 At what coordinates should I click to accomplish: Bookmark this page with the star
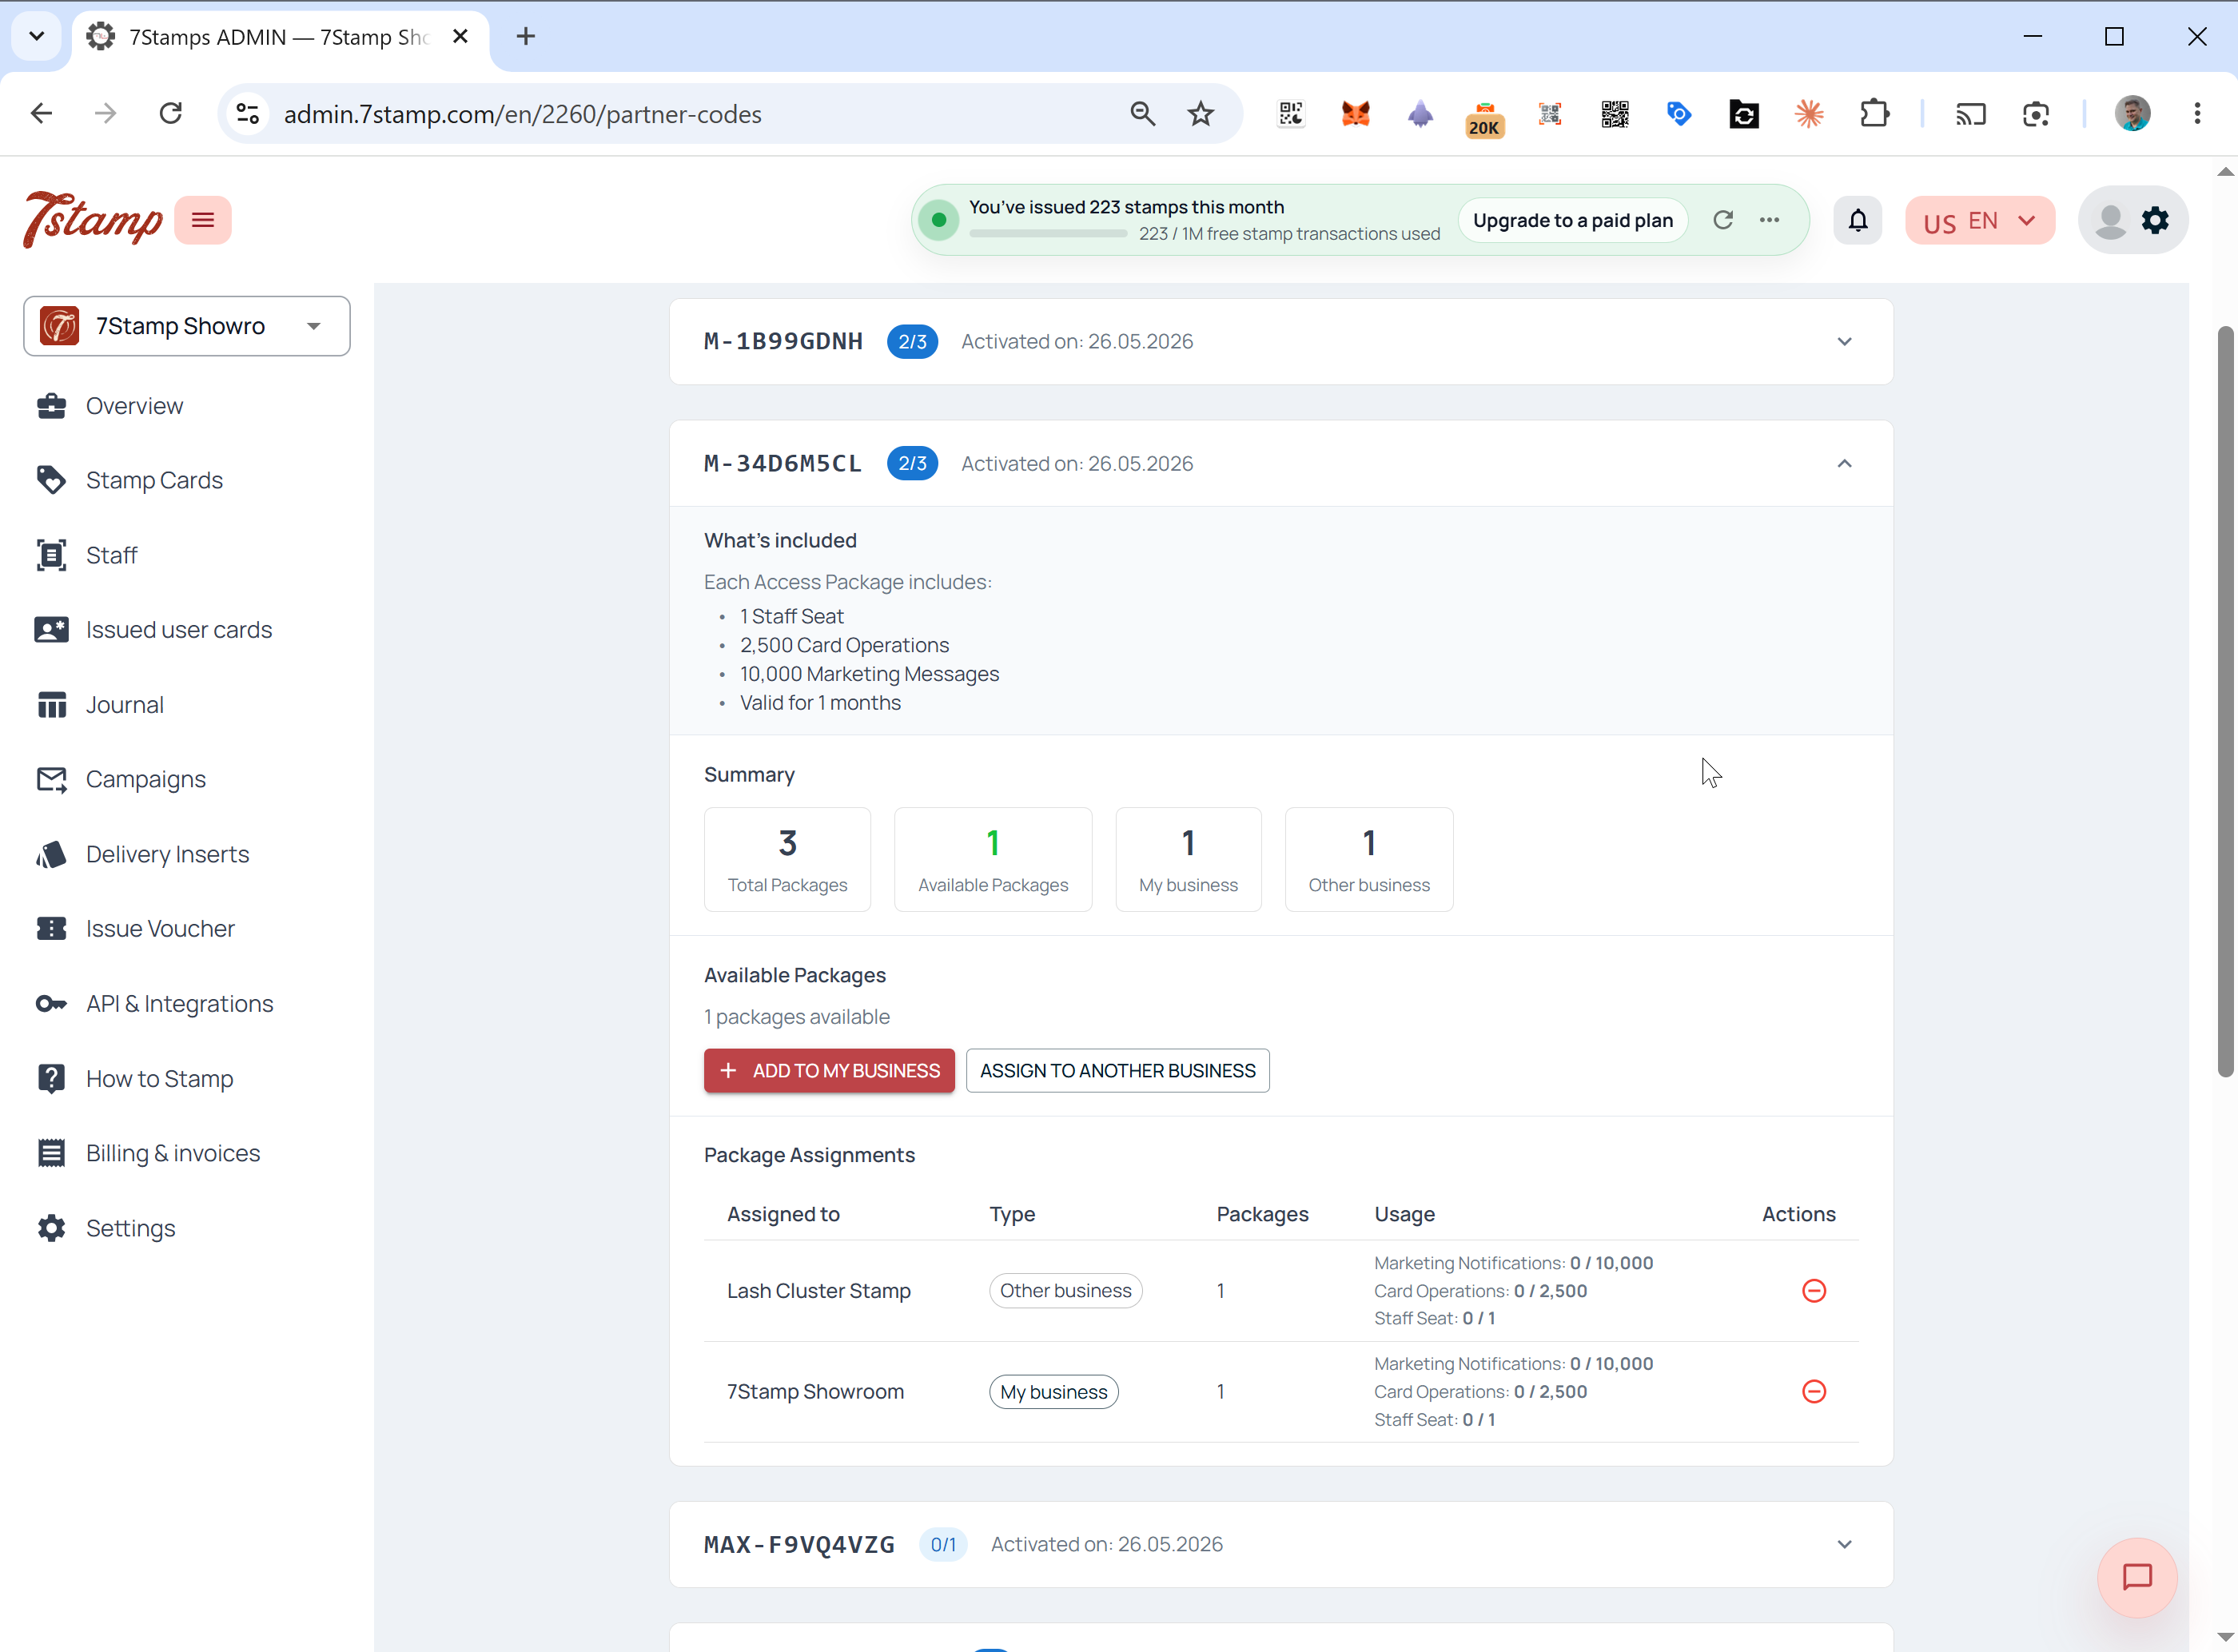pos(1200,114)
